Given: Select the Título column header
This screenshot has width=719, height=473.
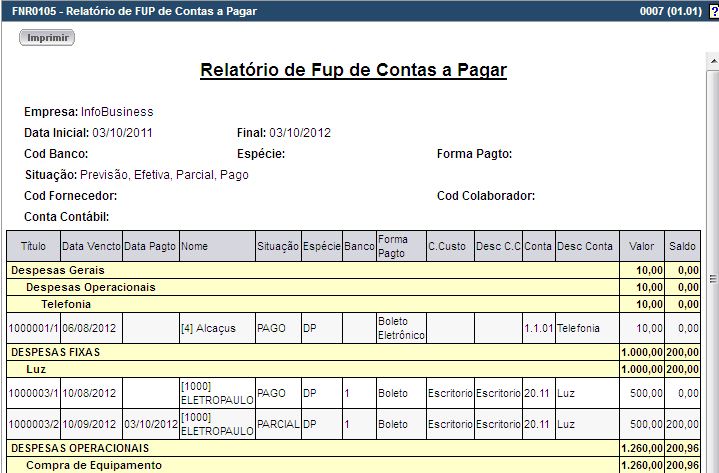Looking at the screenshot, I should click(33, 246).
